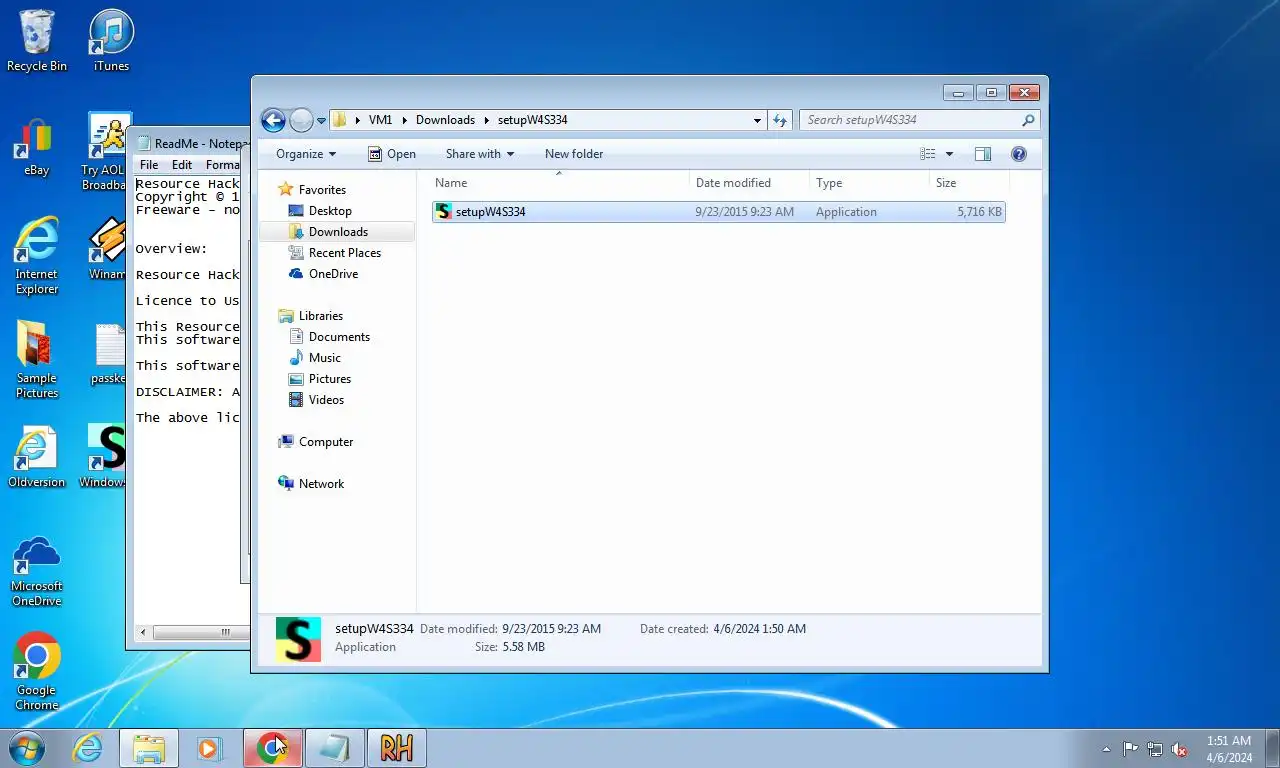1280x768 pixels.
Task: Expand arrow after Downloads breadcrumb
Action: click(x=487, y=120)
